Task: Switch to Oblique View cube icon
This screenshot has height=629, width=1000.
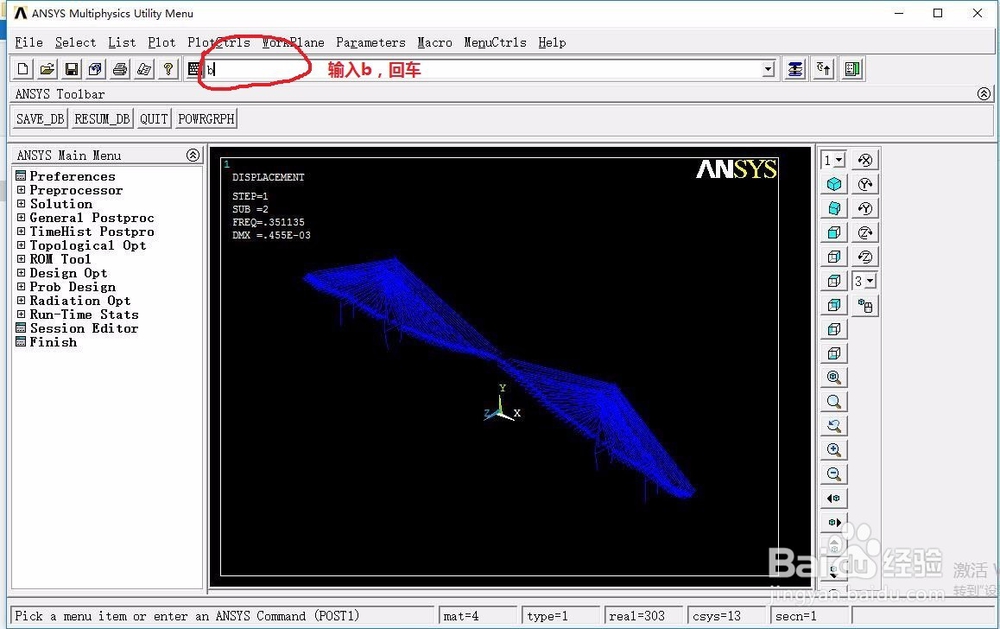Action: 834,209
